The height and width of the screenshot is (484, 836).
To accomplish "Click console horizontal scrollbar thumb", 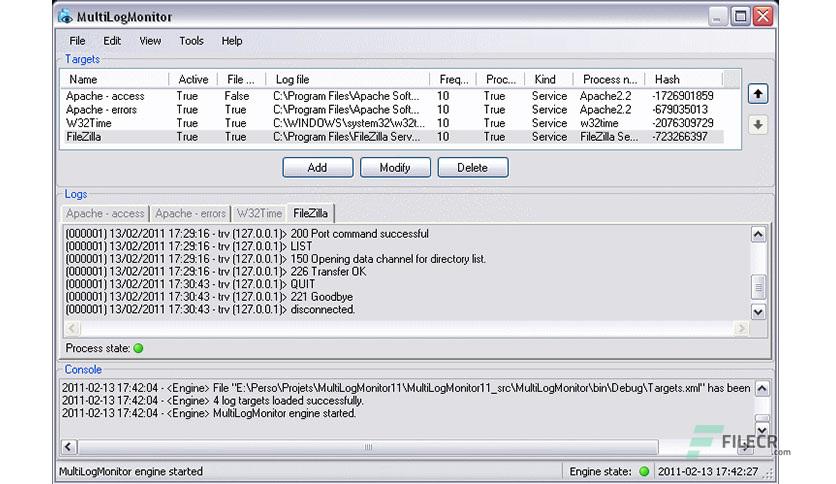I will pos(368,447).
